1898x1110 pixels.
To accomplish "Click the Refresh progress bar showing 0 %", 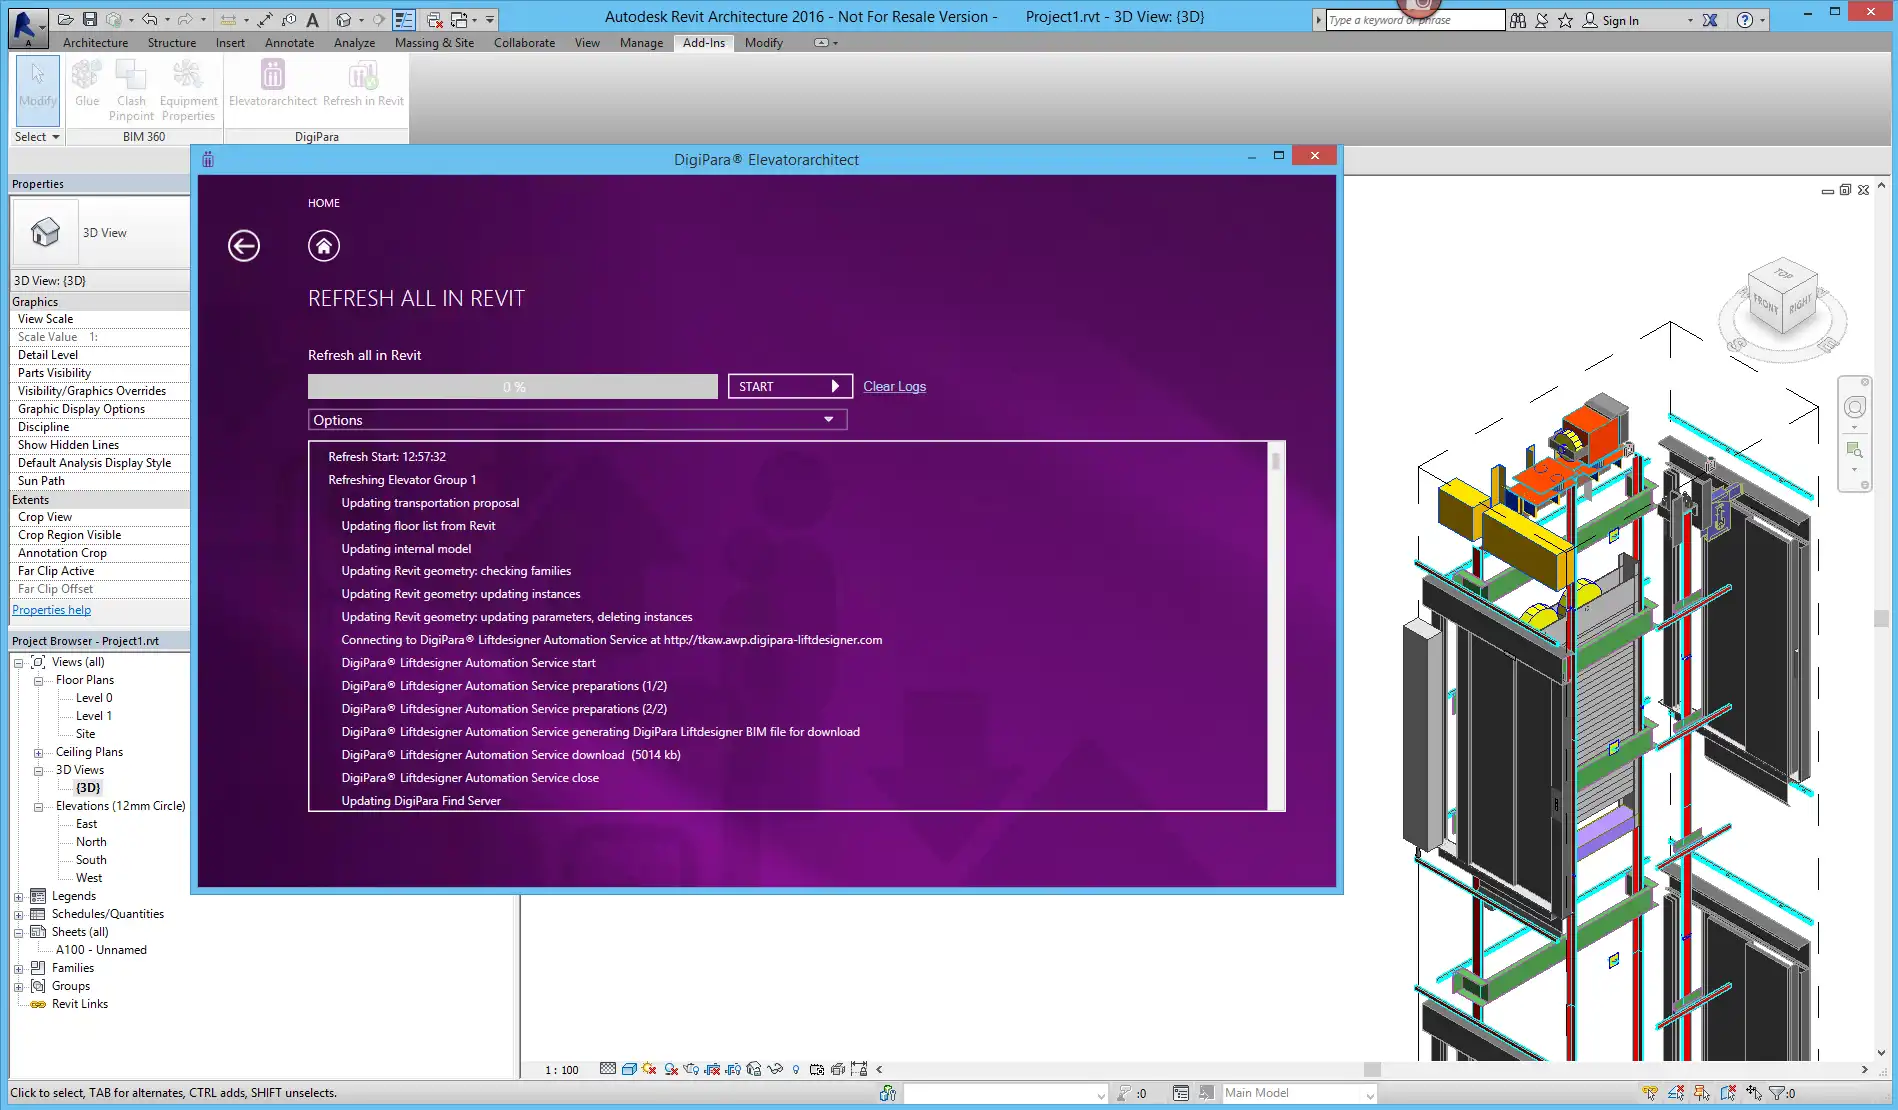I will pos(512,387).
